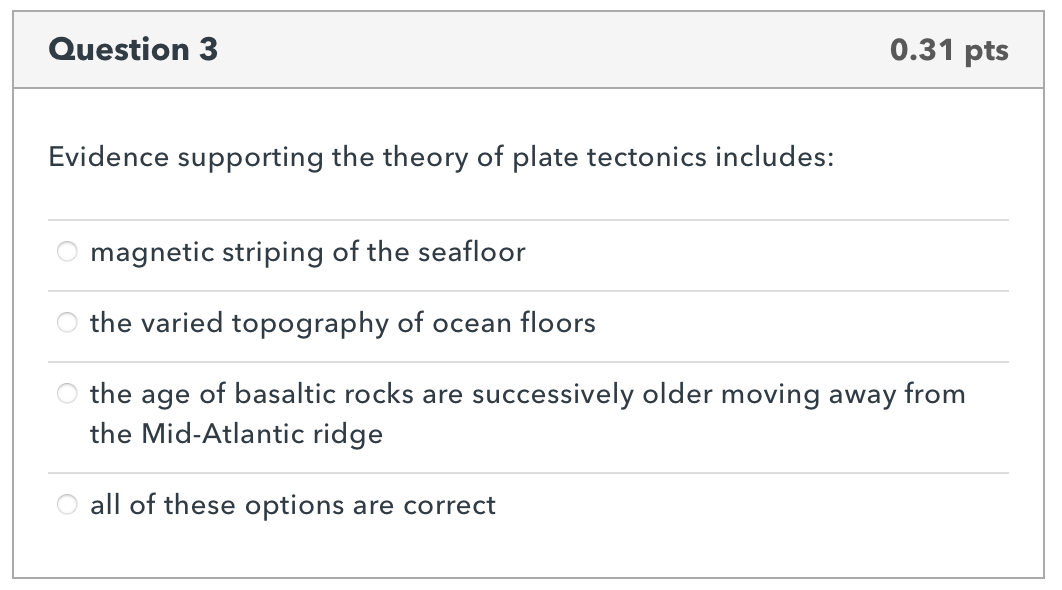The width and height of the screenshot is (1062, 590).
Task: Select the radio button for varied topography of ocean floors
Action: [x=67, y=323]
